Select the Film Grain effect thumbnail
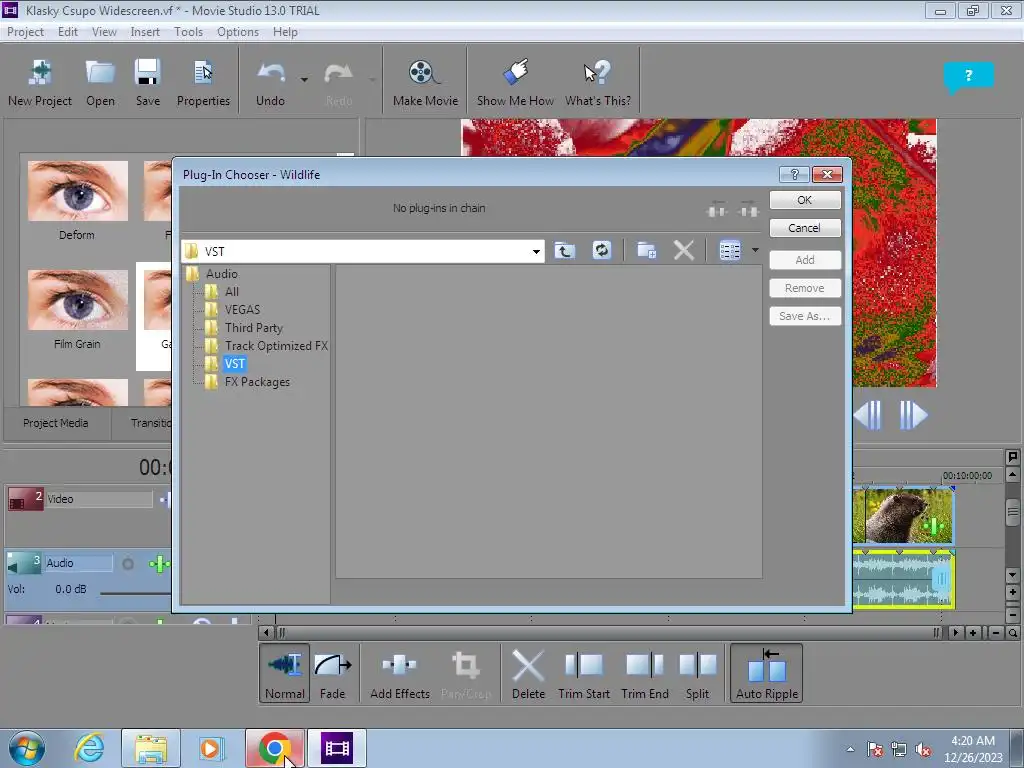Screen dimensions: 1024x768 coord(78,300)
